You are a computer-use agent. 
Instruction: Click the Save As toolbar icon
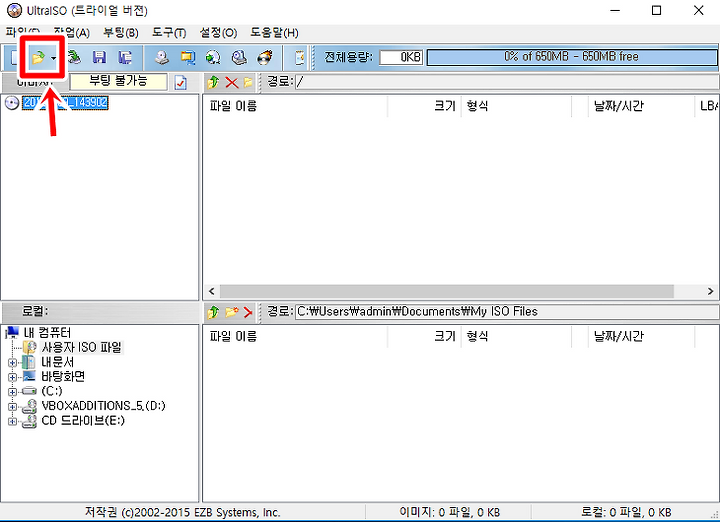125,57
